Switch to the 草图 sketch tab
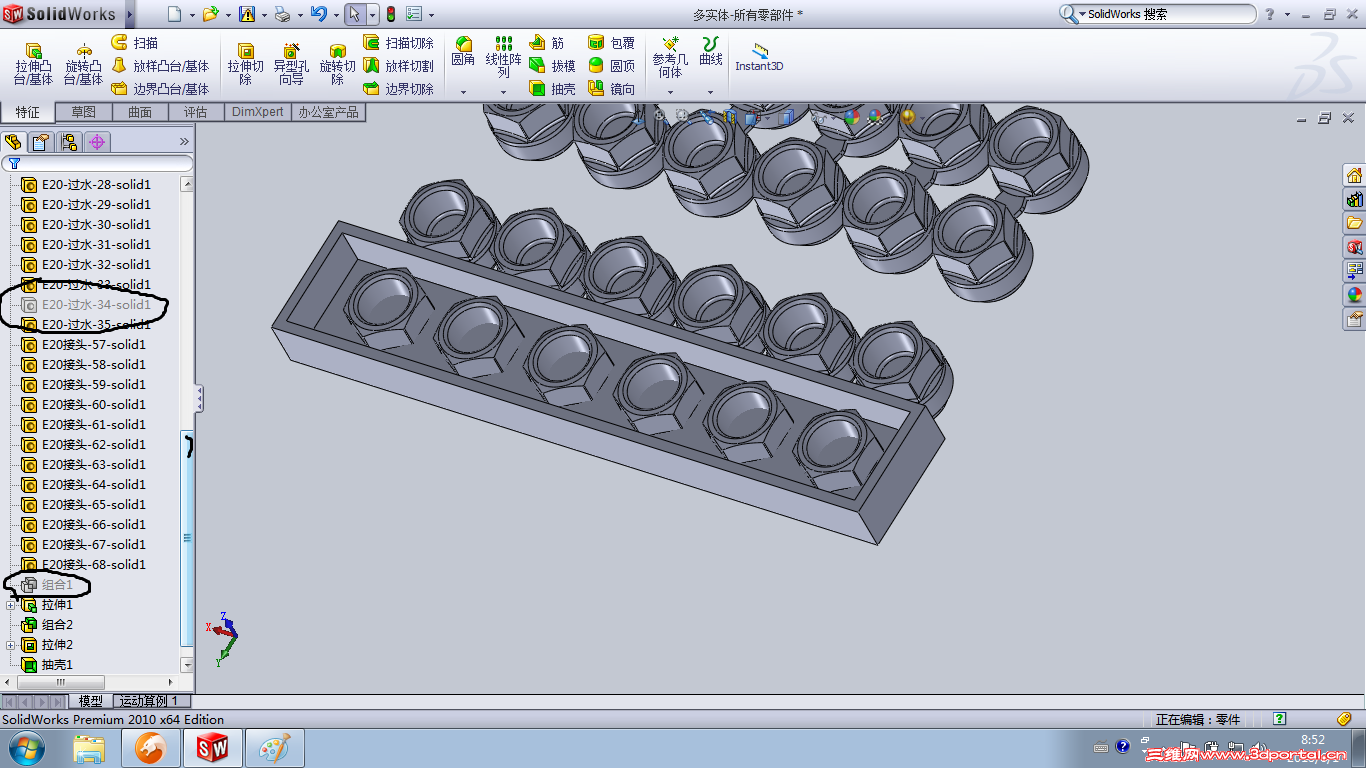This screenshot has width=1366, height=768. click(83, 112)
